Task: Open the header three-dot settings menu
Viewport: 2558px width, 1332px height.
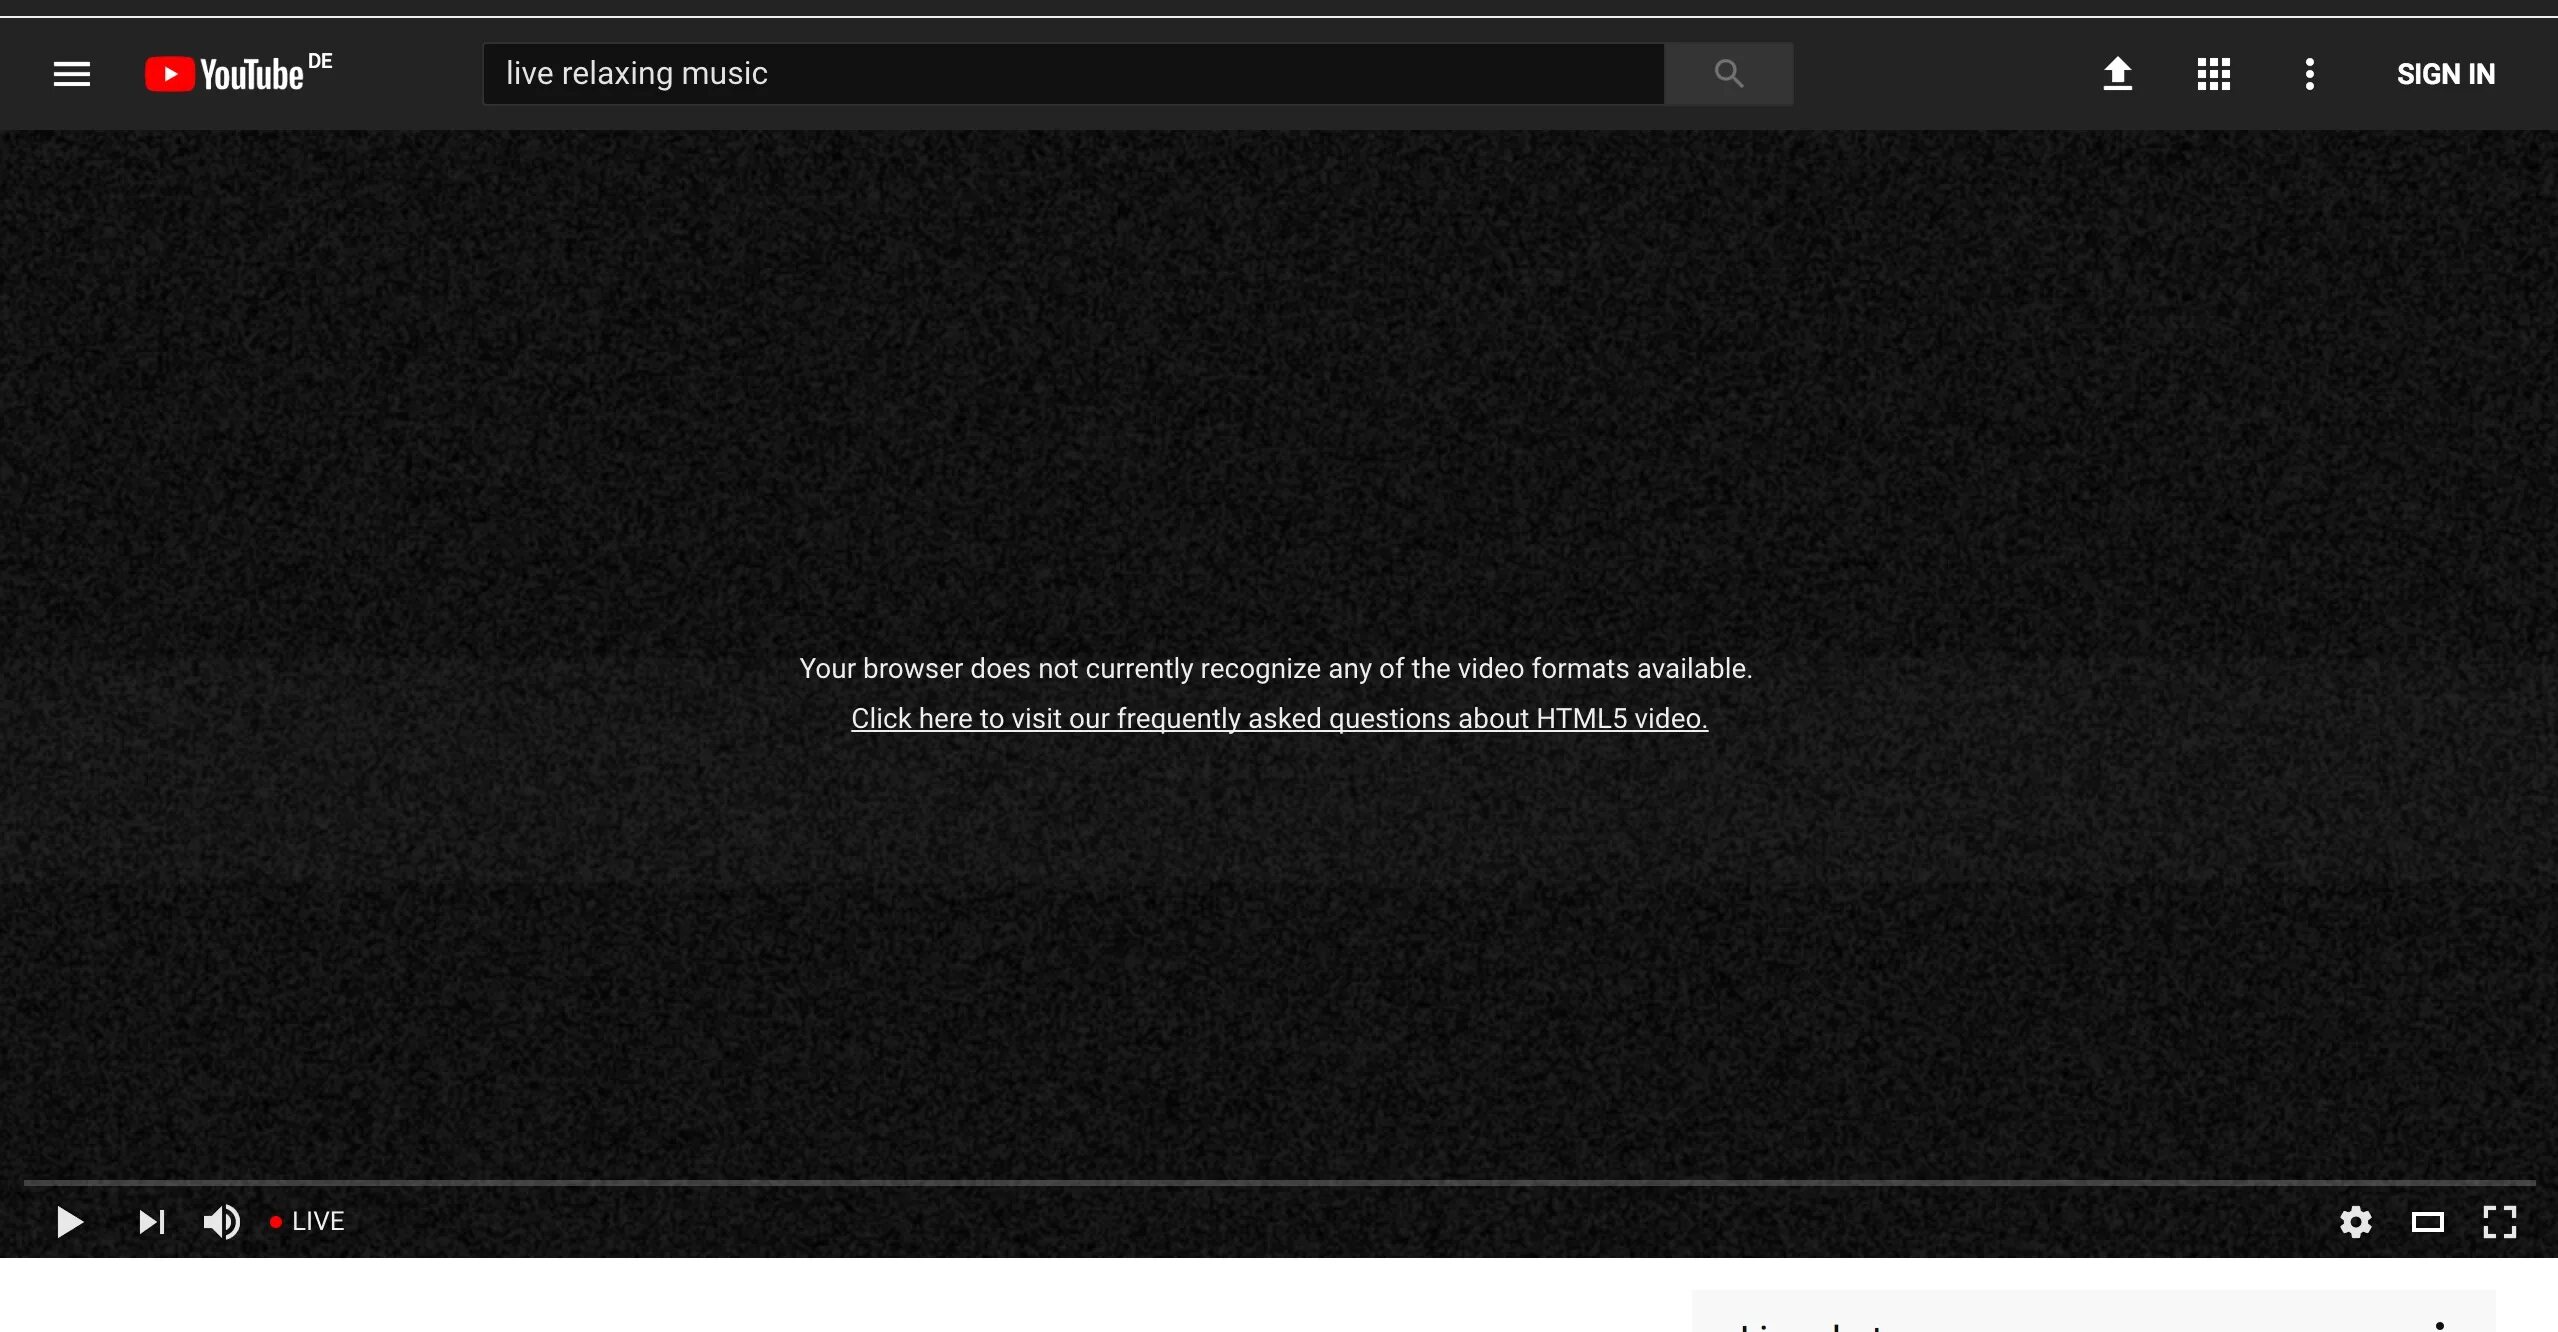Action: pos(2309,74)
